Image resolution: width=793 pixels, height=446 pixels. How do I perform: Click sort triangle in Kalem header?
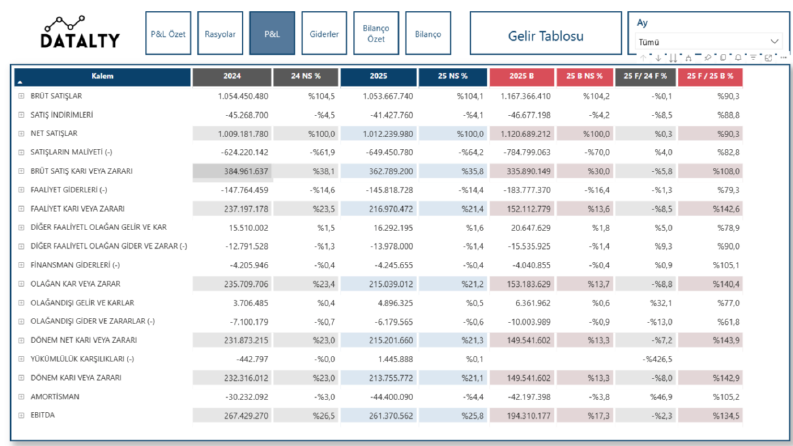[20, 82]
